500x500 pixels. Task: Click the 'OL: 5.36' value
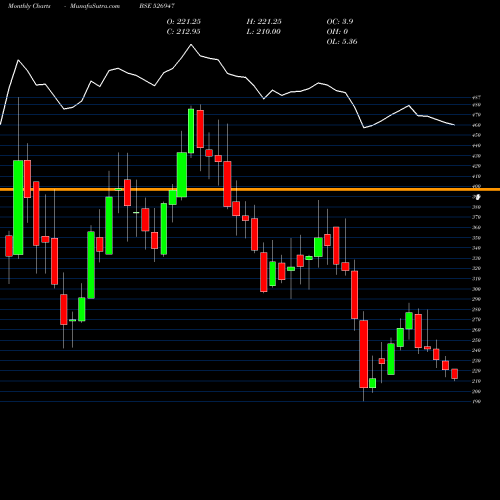342,41
